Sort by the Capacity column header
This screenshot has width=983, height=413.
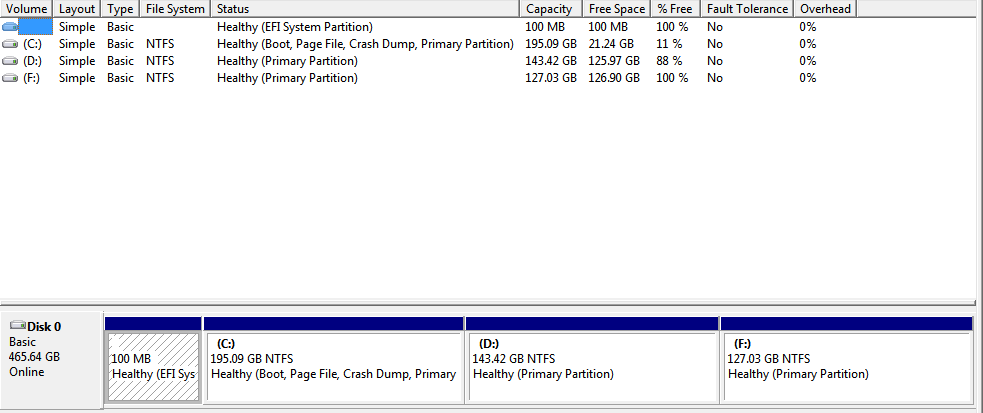point(552,9)
